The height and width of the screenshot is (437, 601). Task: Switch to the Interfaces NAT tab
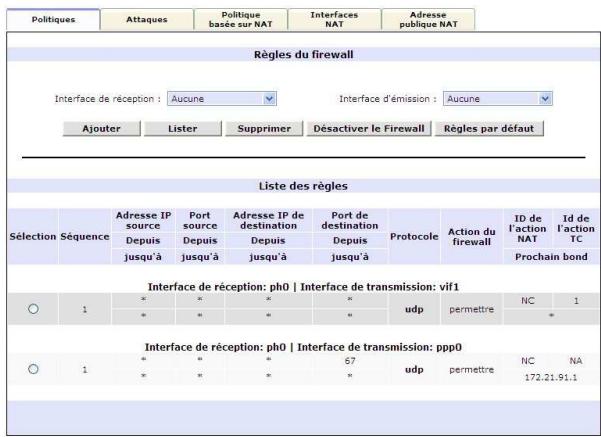click(x=334, y=20)
